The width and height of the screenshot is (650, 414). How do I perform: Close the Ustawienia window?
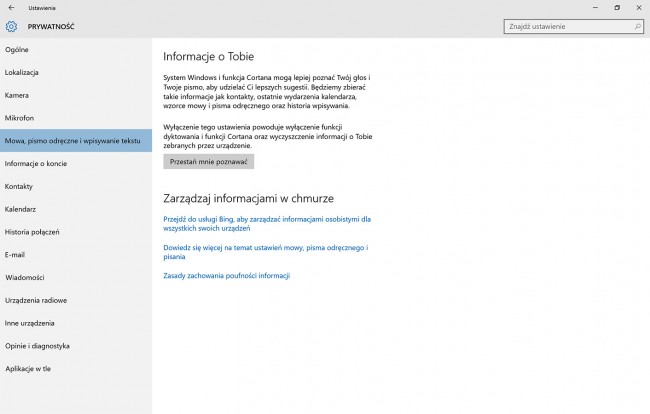(x=639, y=7)
